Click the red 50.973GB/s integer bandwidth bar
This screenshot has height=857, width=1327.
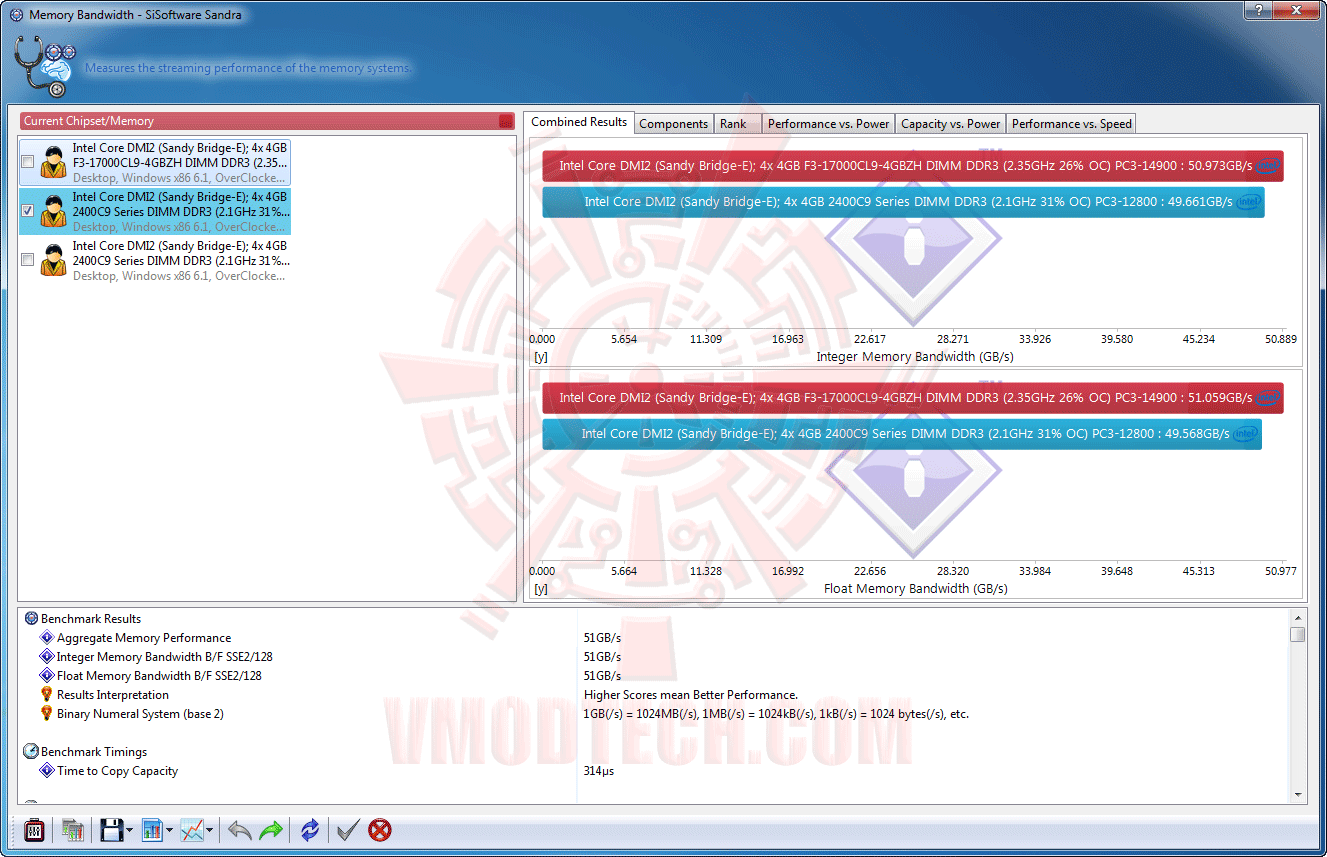tap(913, 166)
